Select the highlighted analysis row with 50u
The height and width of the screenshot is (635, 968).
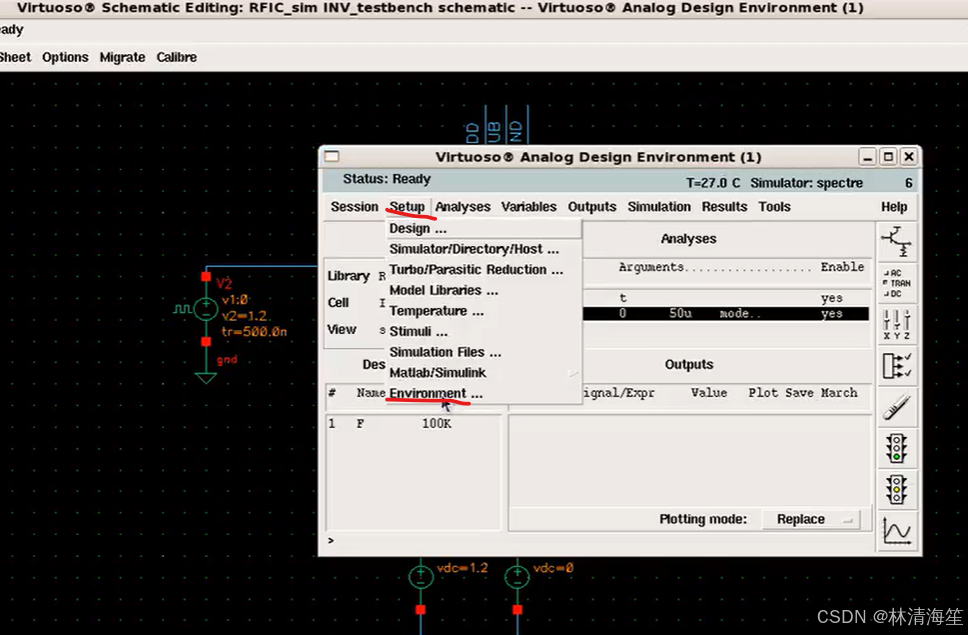tap(725, 313)
